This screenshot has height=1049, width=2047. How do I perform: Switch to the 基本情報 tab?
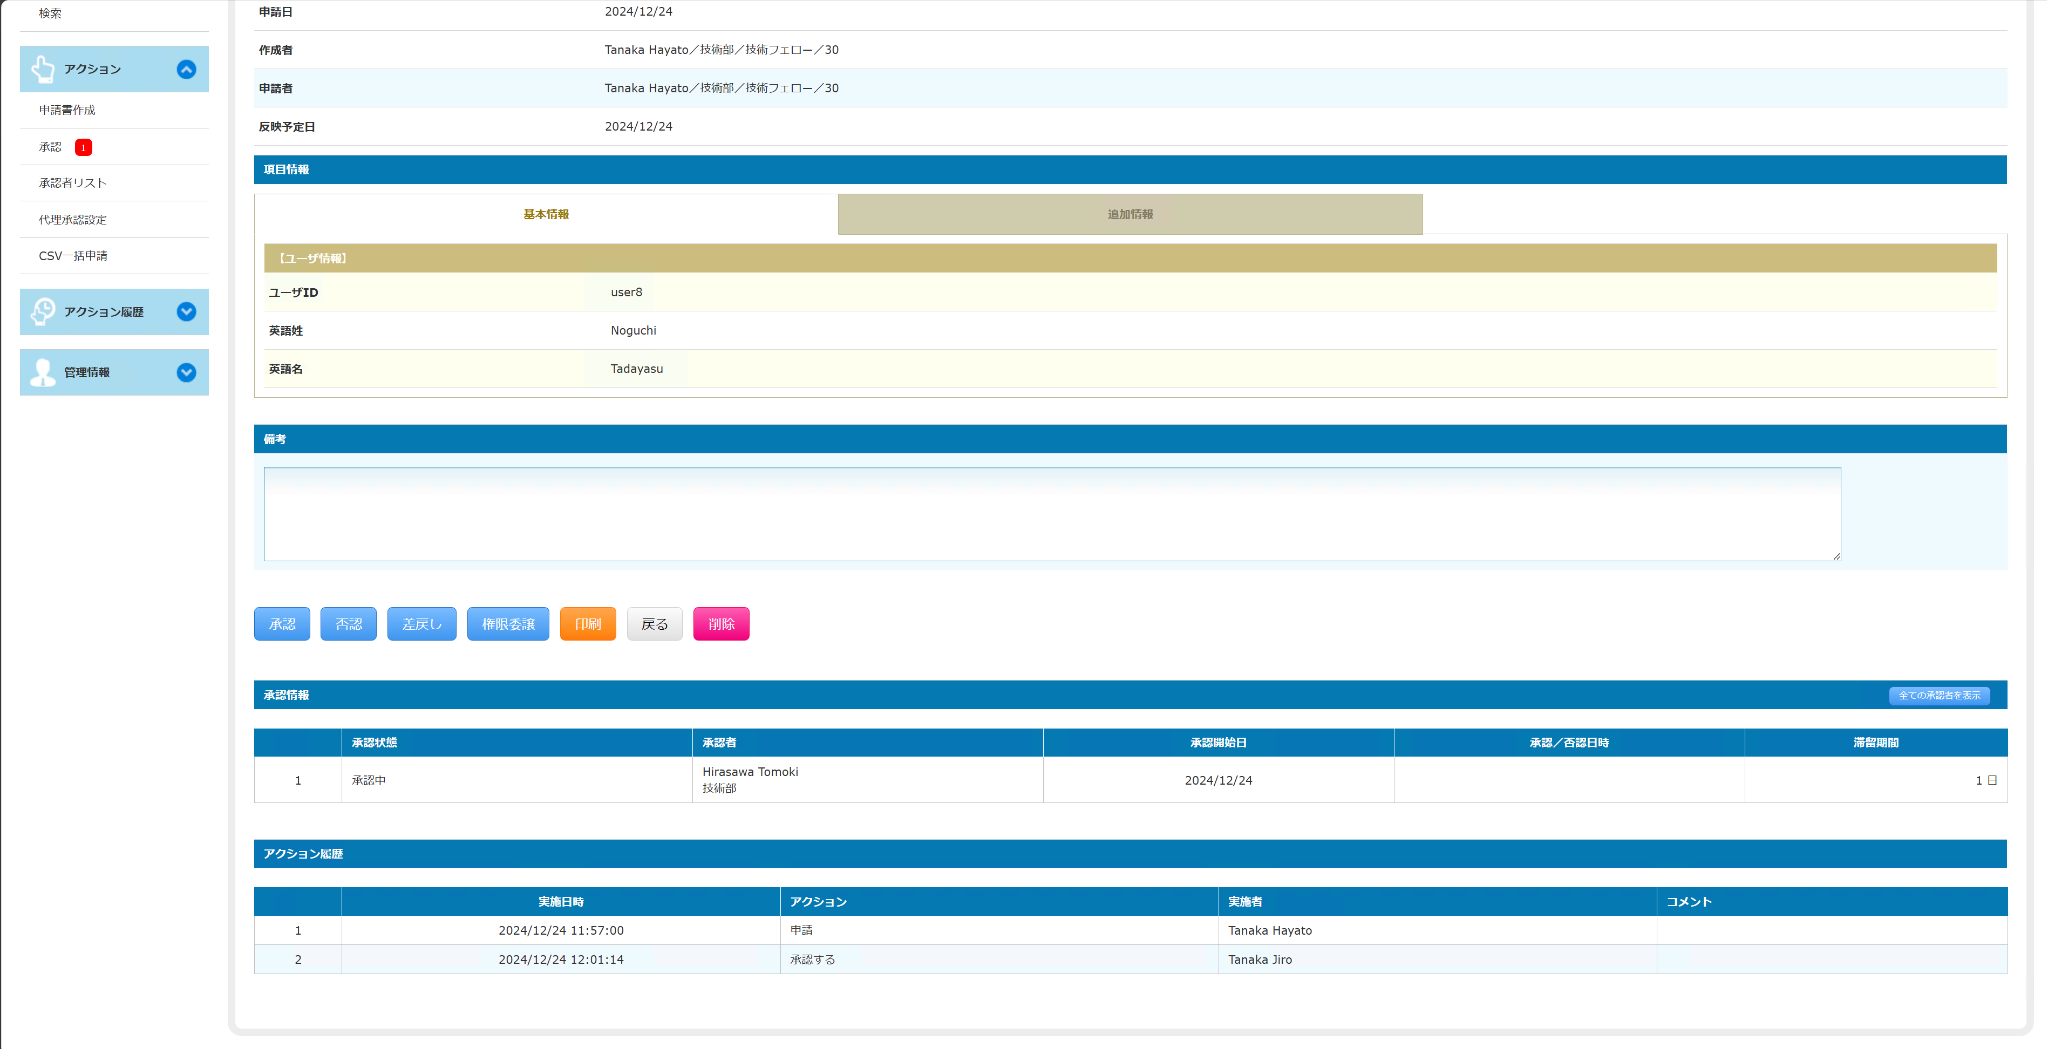coord(546,214)
